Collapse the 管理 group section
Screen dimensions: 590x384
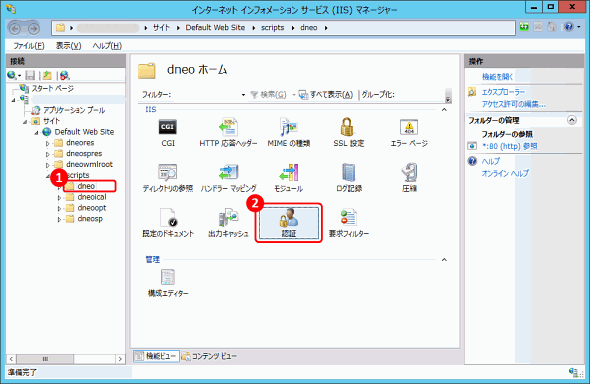click(x=444, y=260)
